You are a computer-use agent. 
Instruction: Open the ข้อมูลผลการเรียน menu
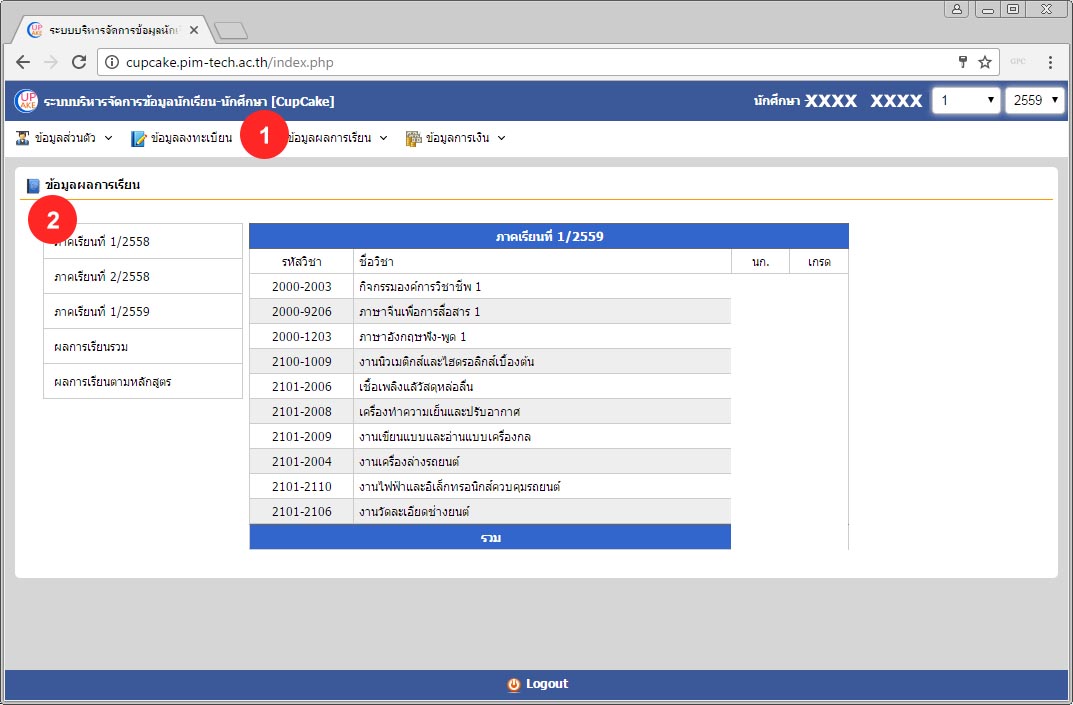(x=336, y=138)
